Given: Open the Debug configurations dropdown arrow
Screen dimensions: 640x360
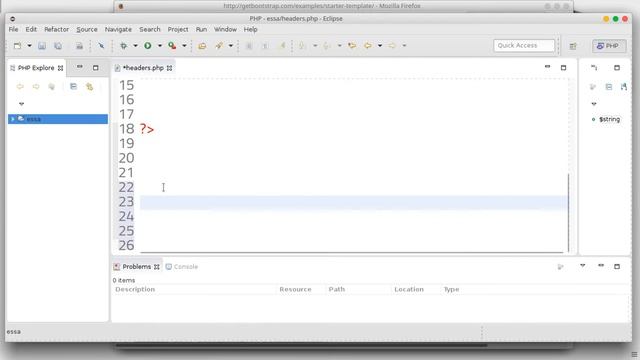Looking at the screenshot, I should pyautogui.click(x=135, y=46).
